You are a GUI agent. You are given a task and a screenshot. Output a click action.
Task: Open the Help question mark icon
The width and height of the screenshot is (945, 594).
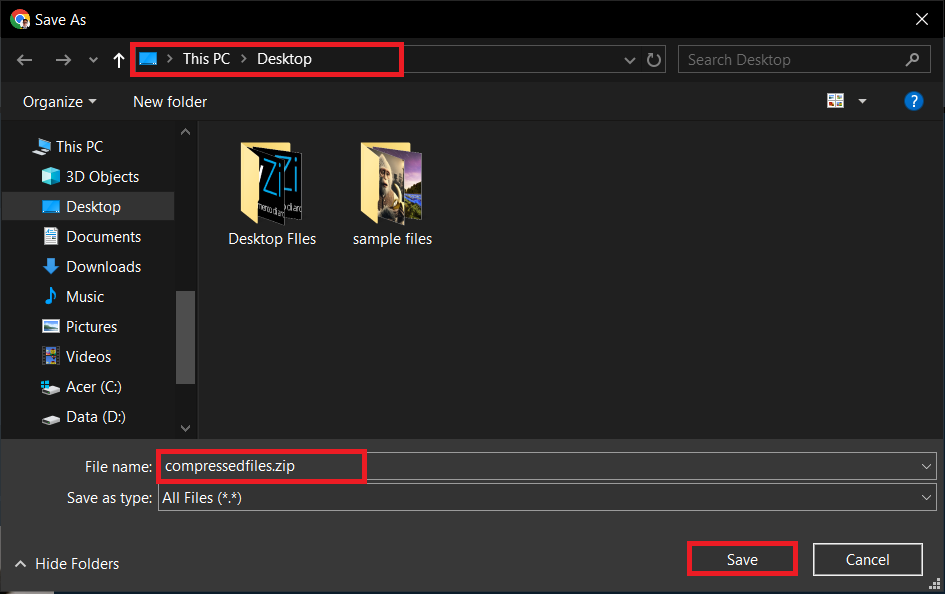tap(914, 100)
